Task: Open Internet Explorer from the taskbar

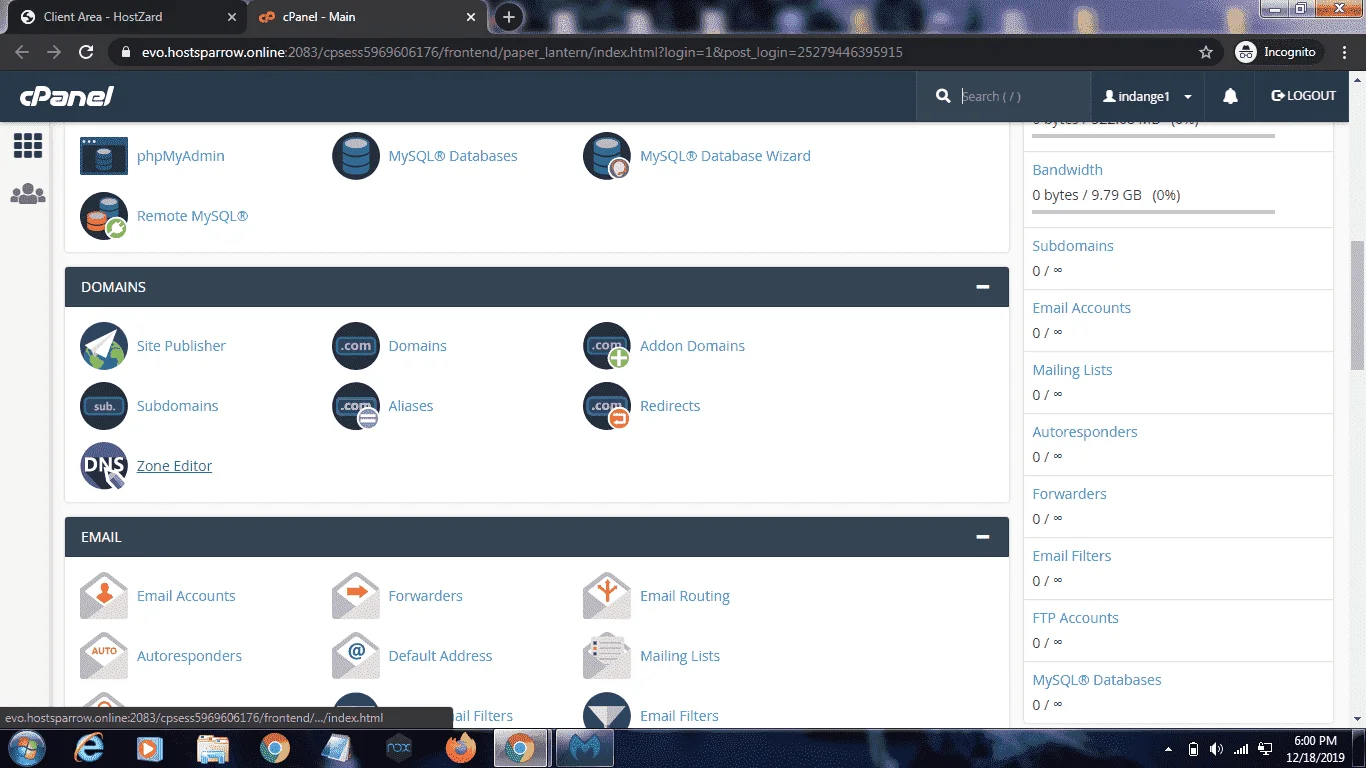Action: (x=89, y=748)
